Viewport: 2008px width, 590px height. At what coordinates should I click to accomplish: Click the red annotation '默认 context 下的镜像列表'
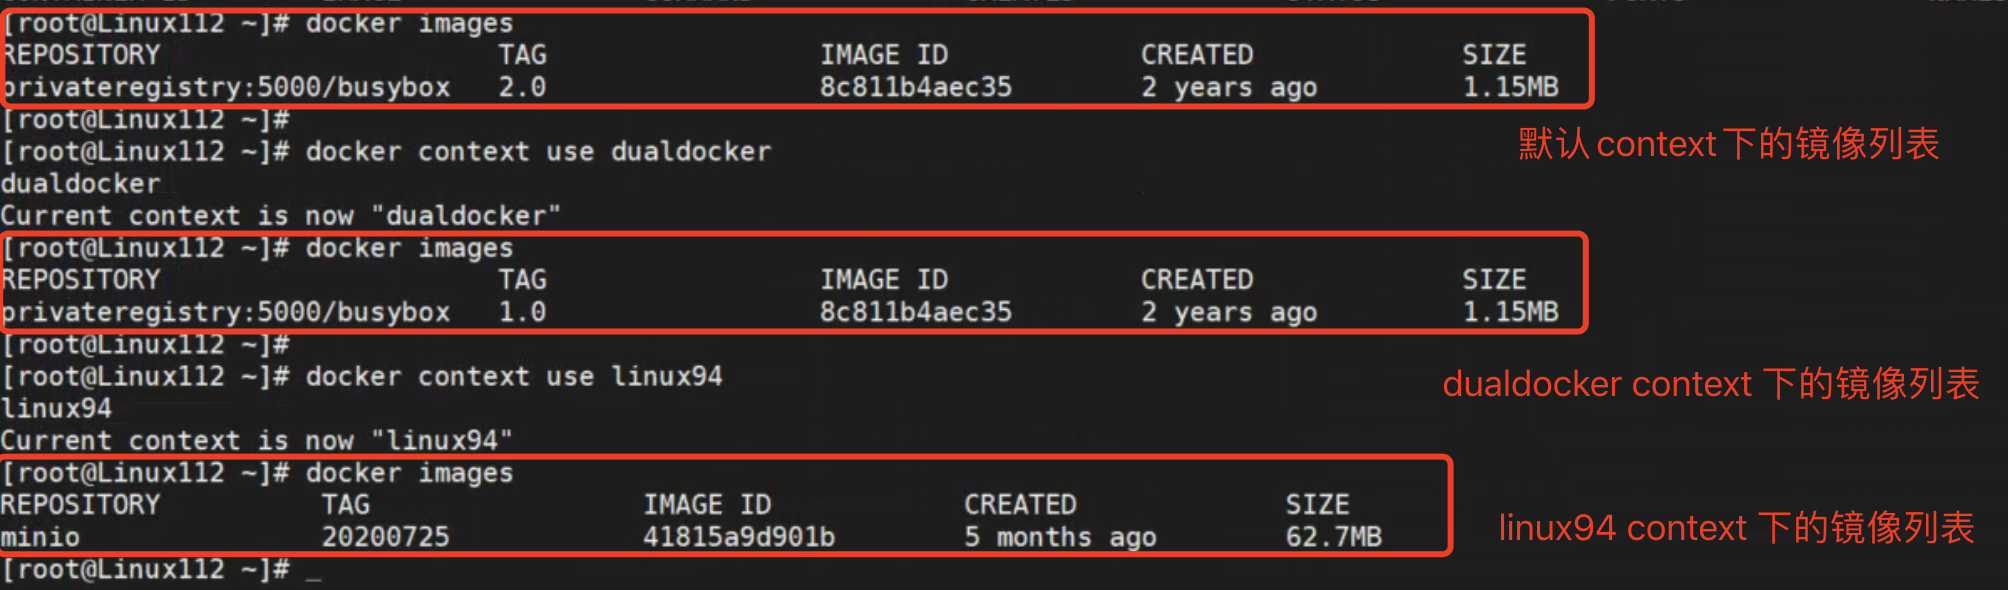tap(1728, 144)
